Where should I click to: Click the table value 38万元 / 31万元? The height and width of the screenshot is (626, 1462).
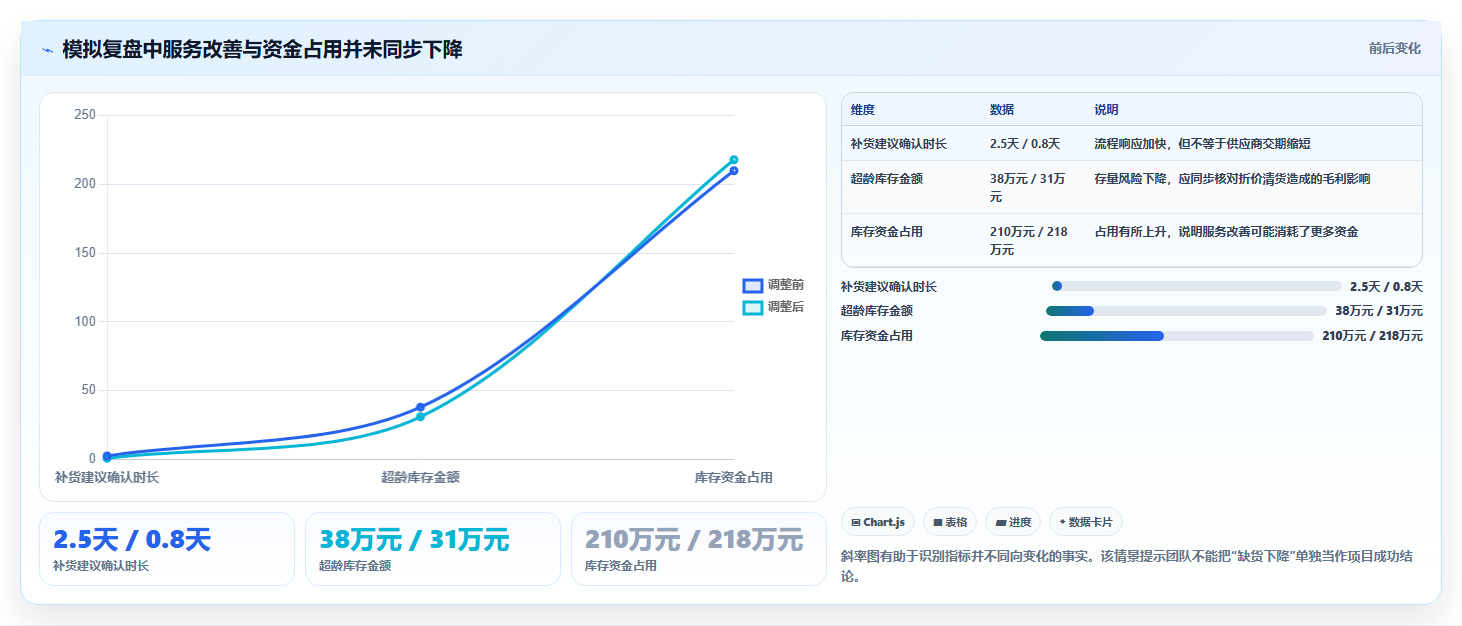(x=1028, y=188)
